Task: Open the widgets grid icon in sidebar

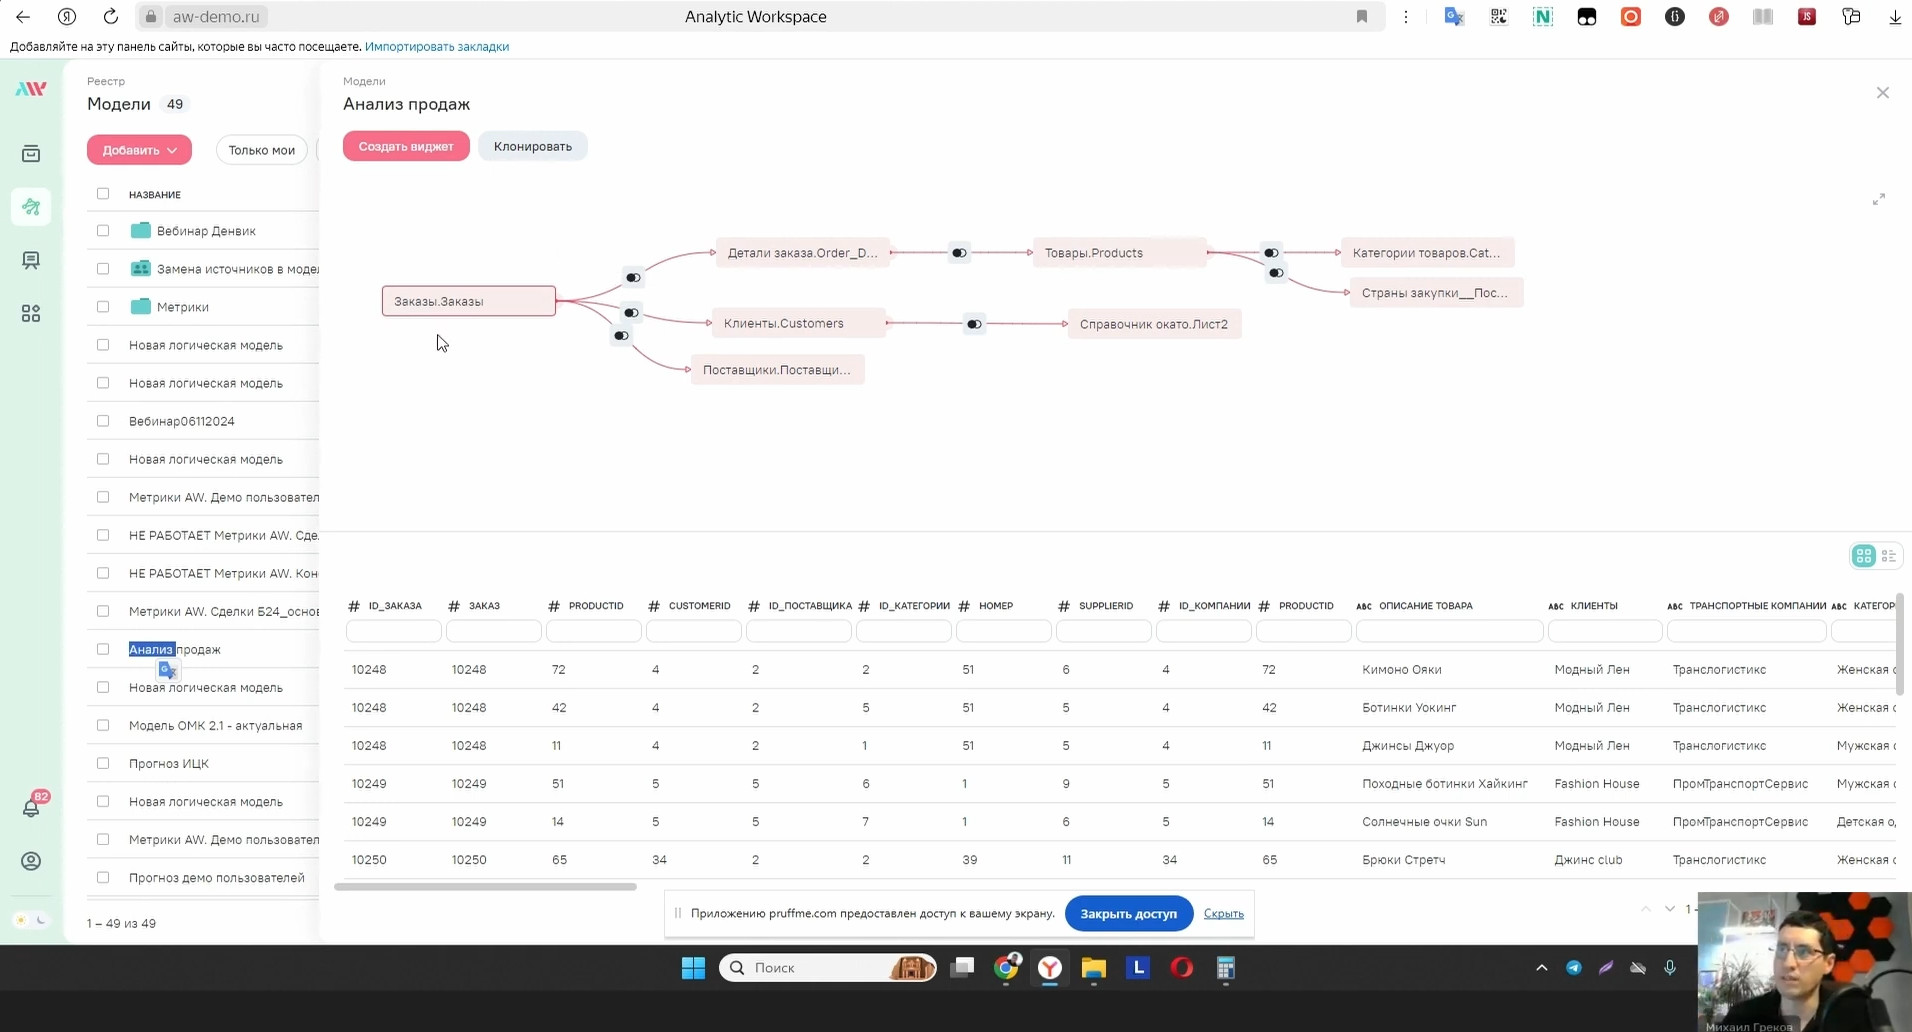Action: (x=31, y=314)
